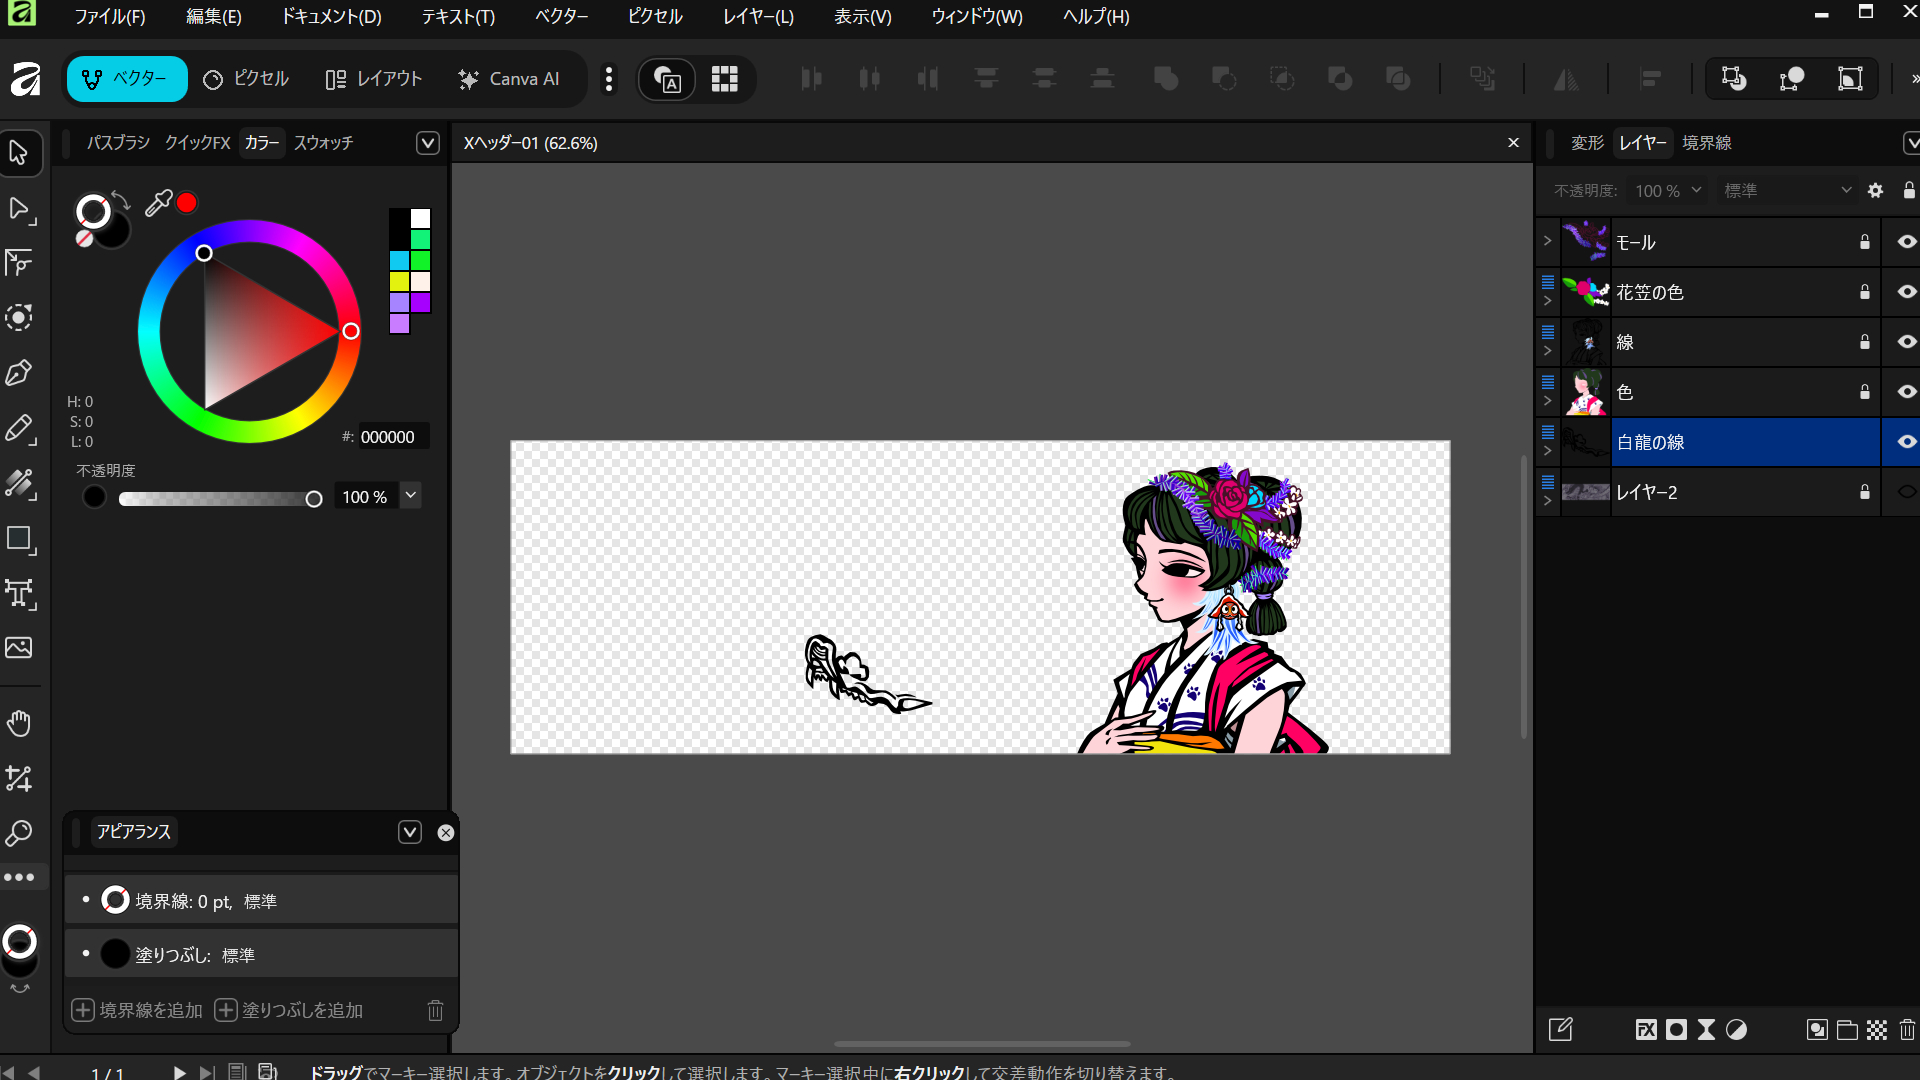Click the flip horizontal icon
The image size is (1920, 1080).
1566,79
